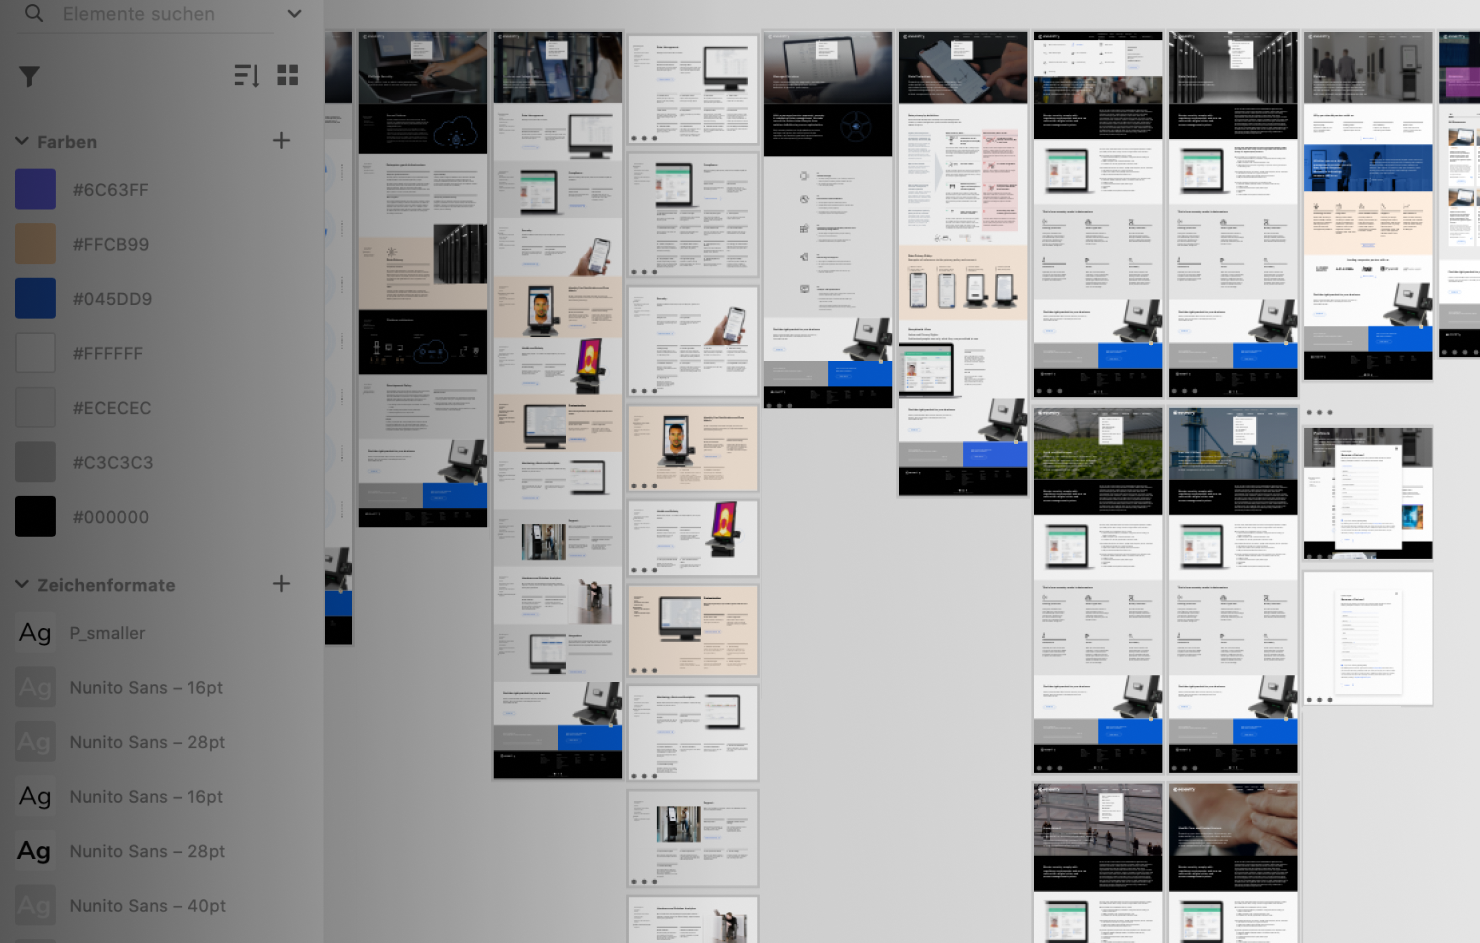The image size is (1480, 943).
Task: Select the #C3C3C3 gray color entry
Action: [x=112, y=463]
